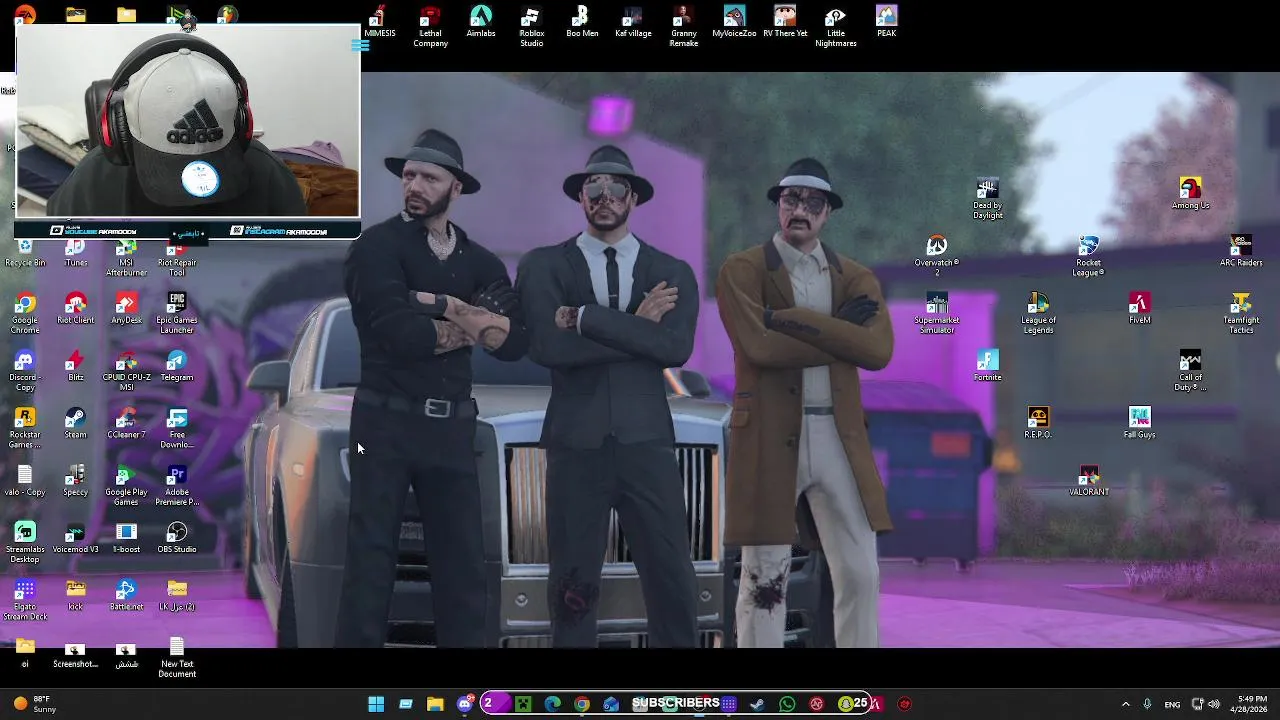Image resolution: width=1280 pixels, height=720 pixels.
Task: Select the Overwatch 2 desktop icon
Action: (x=937, y=256)
